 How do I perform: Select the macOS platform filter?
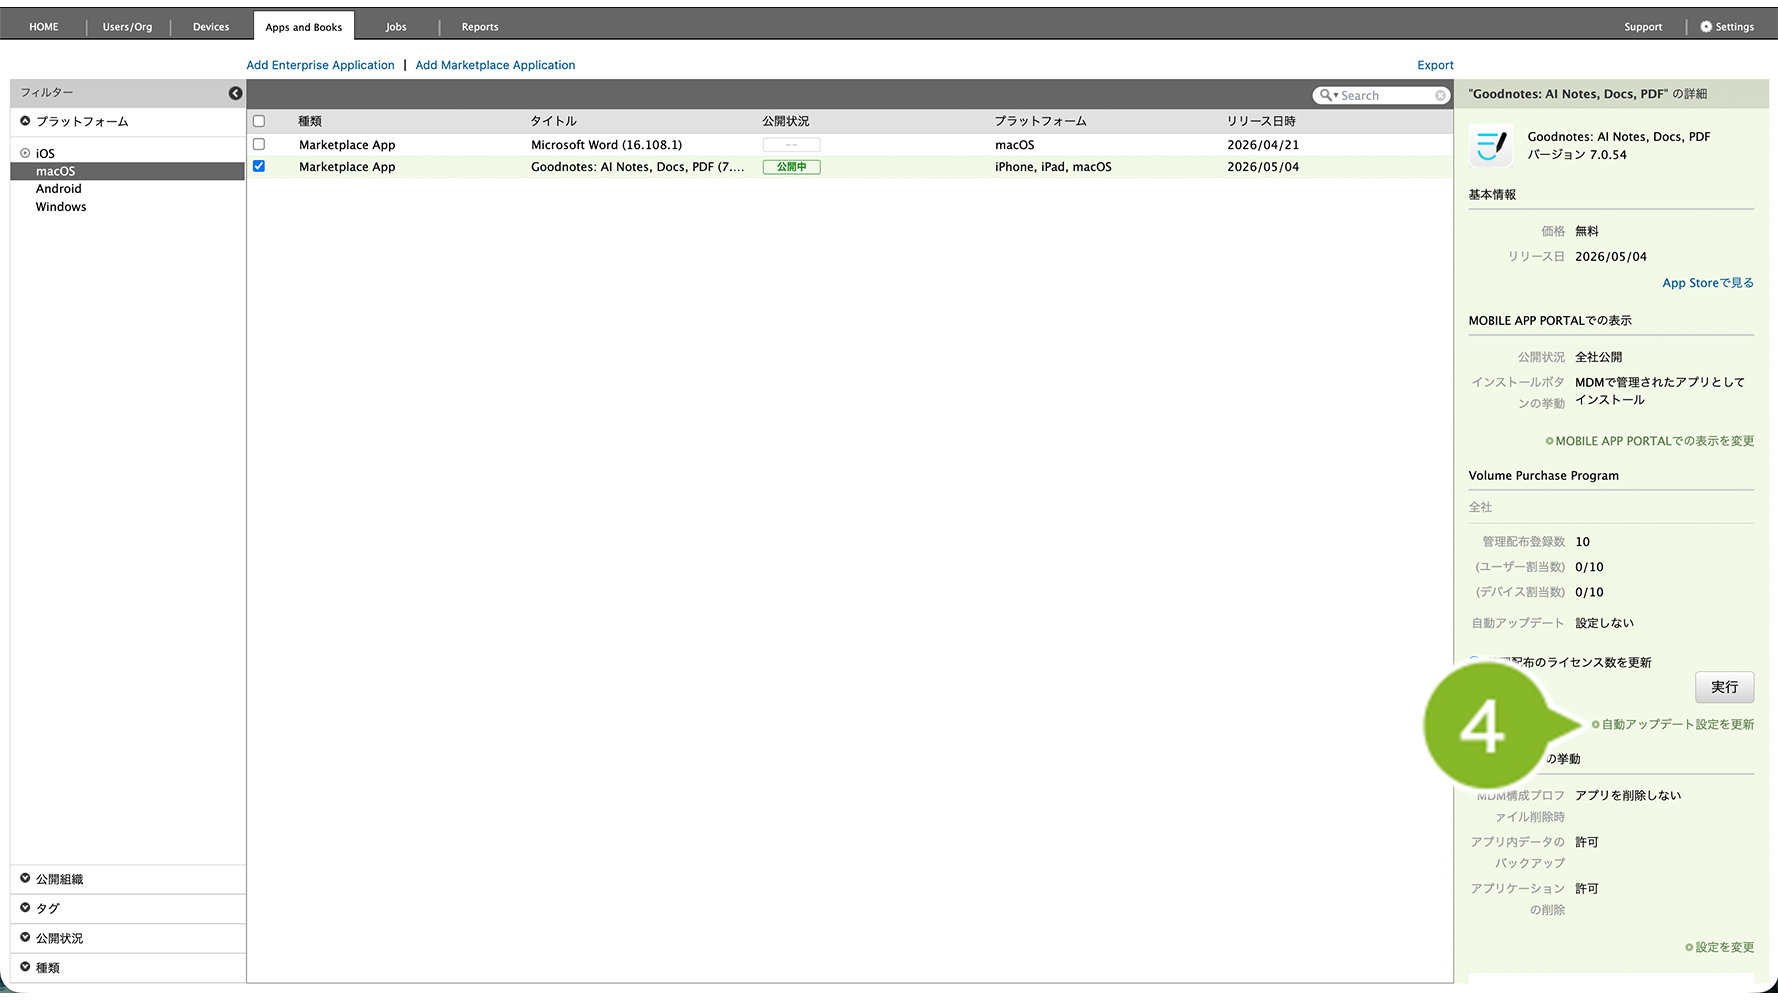coord(127,171)
